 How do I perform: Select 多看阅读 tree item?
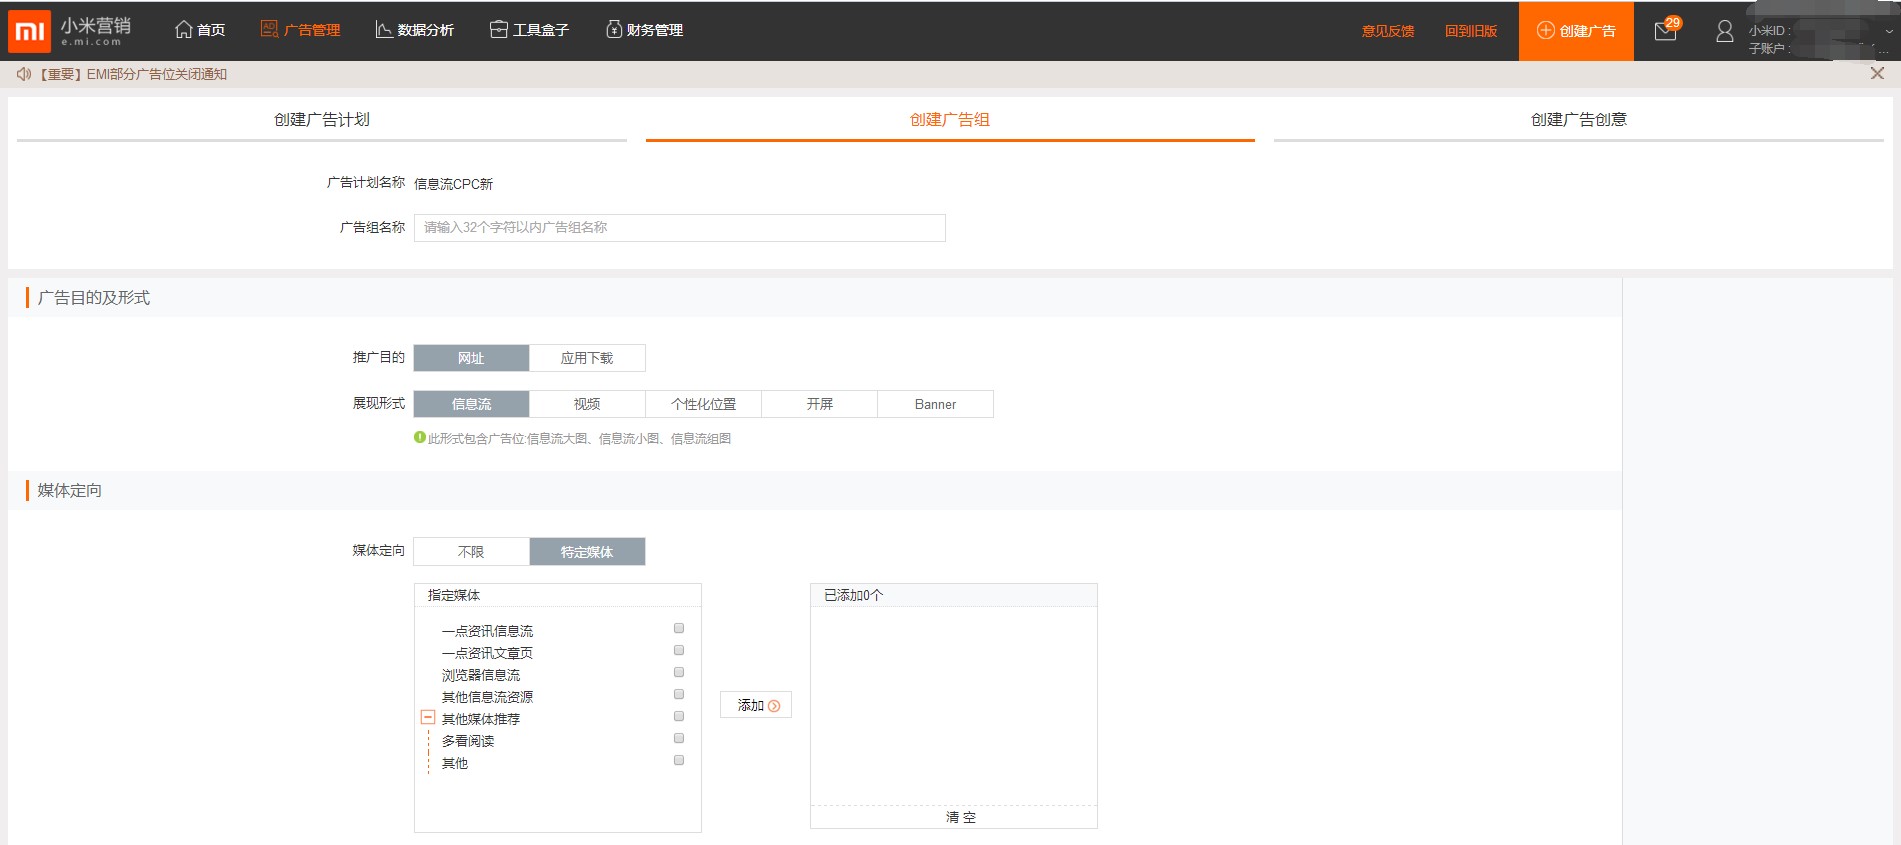point(468,741)
